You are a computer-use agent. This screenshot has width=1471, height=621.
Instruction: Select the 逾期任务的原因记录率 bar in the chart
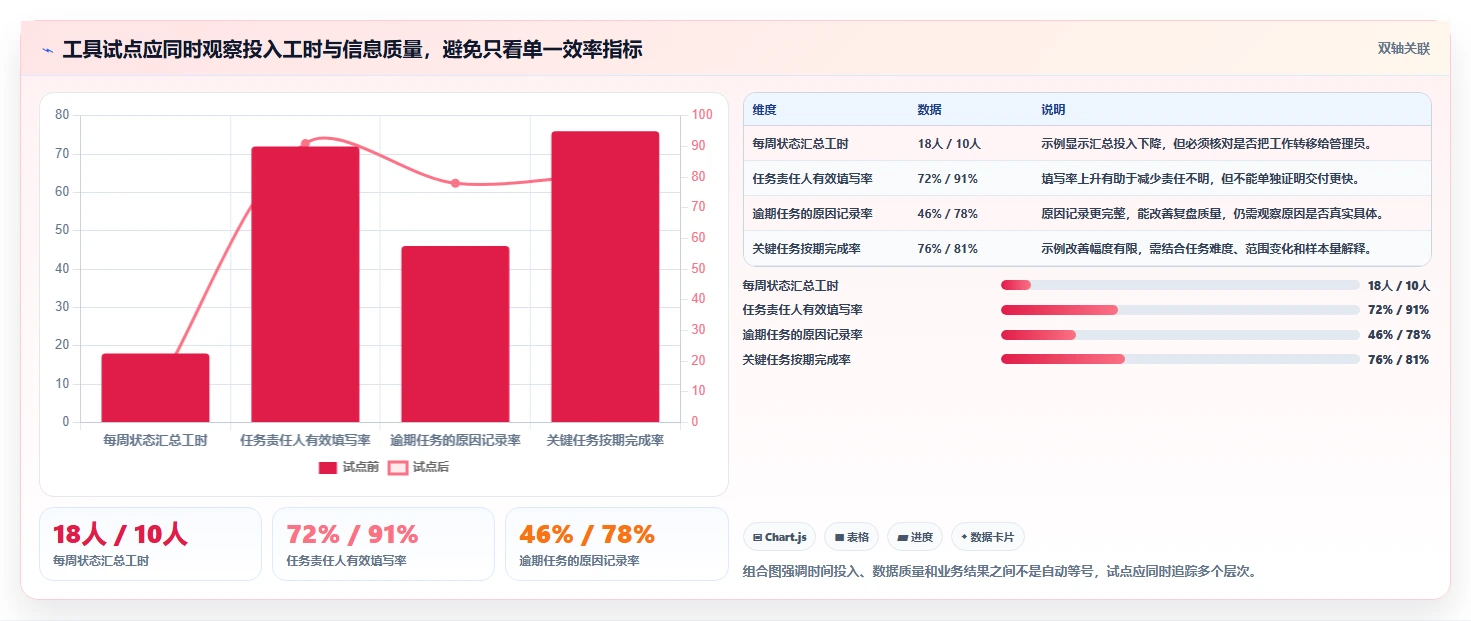point(455,334)
